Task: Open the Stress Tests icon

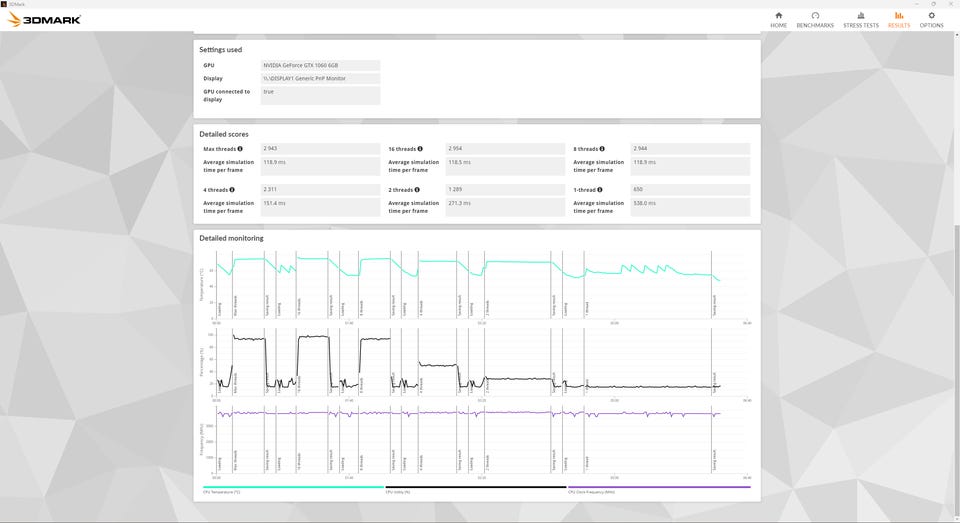Action: point(861,15)
